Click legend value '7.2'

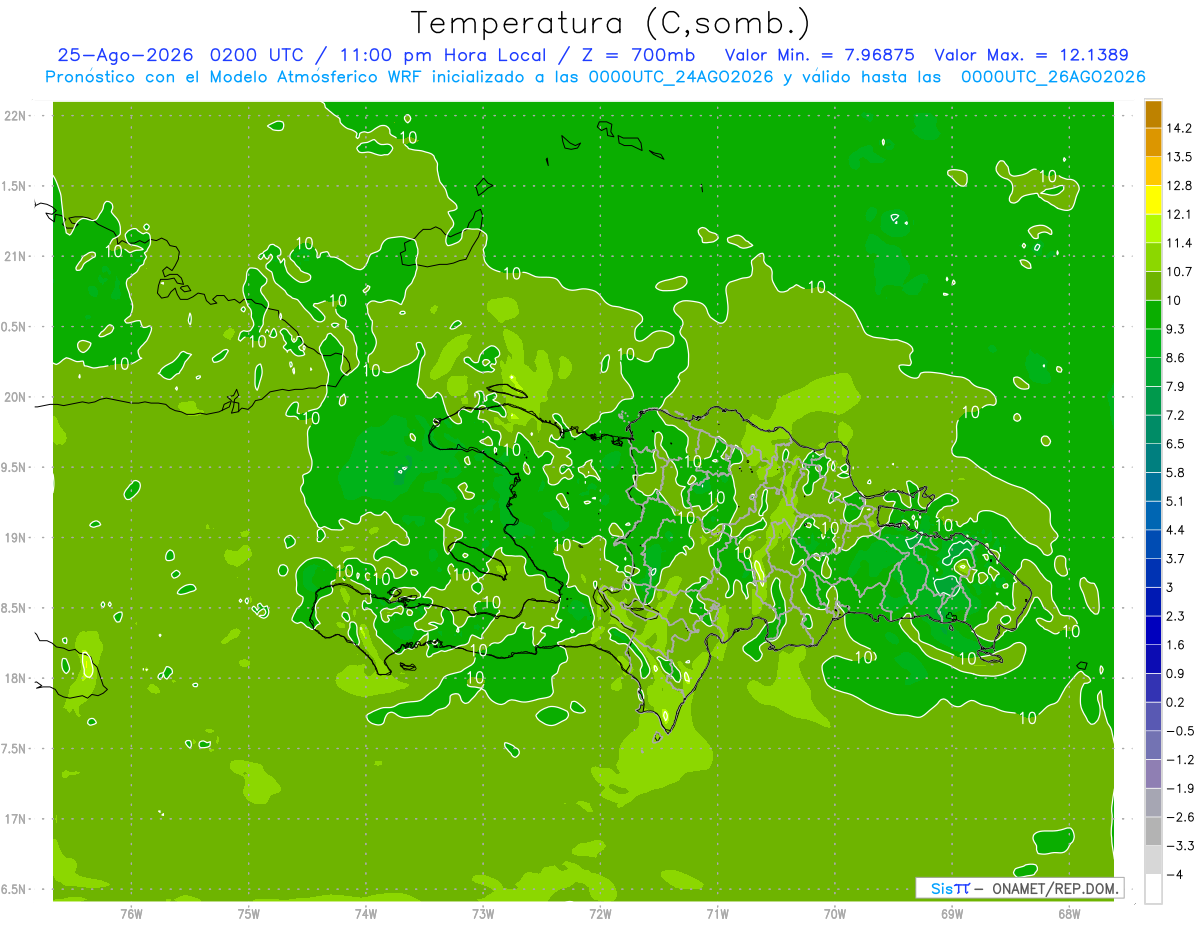point(1175,415)
